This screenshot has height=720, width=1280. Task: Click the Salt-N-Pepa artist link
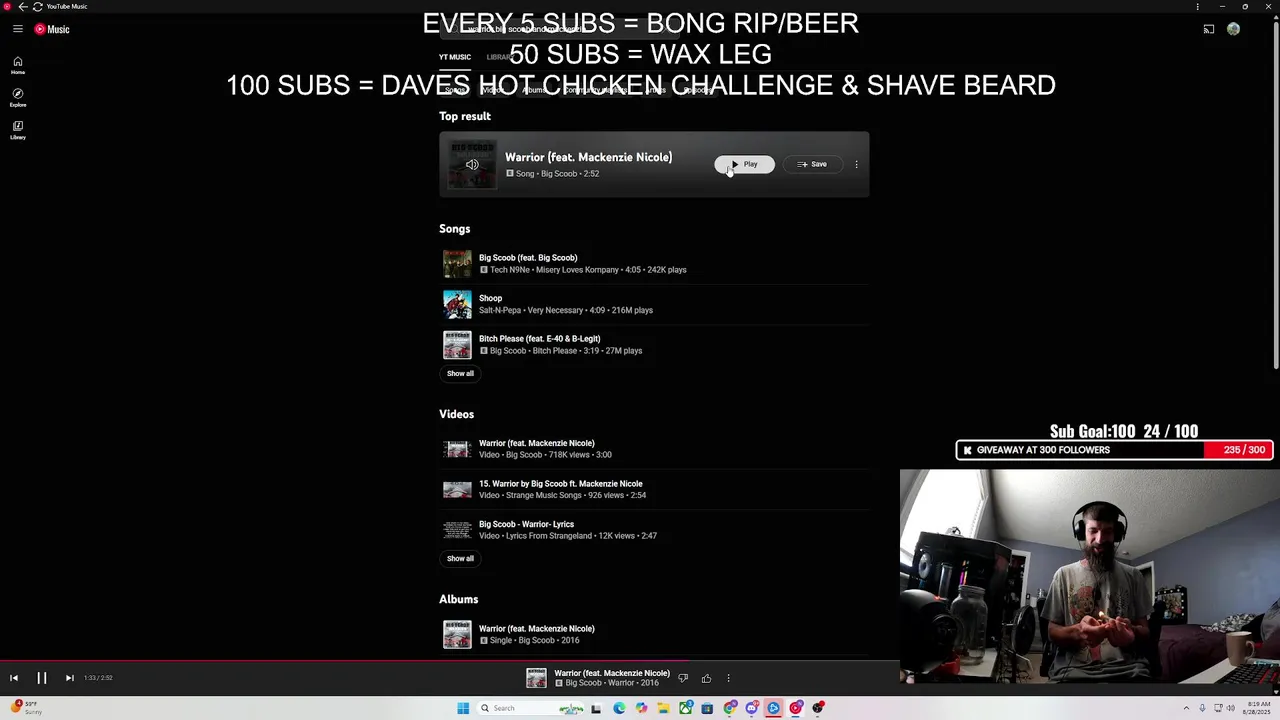(x=500, y=310)
